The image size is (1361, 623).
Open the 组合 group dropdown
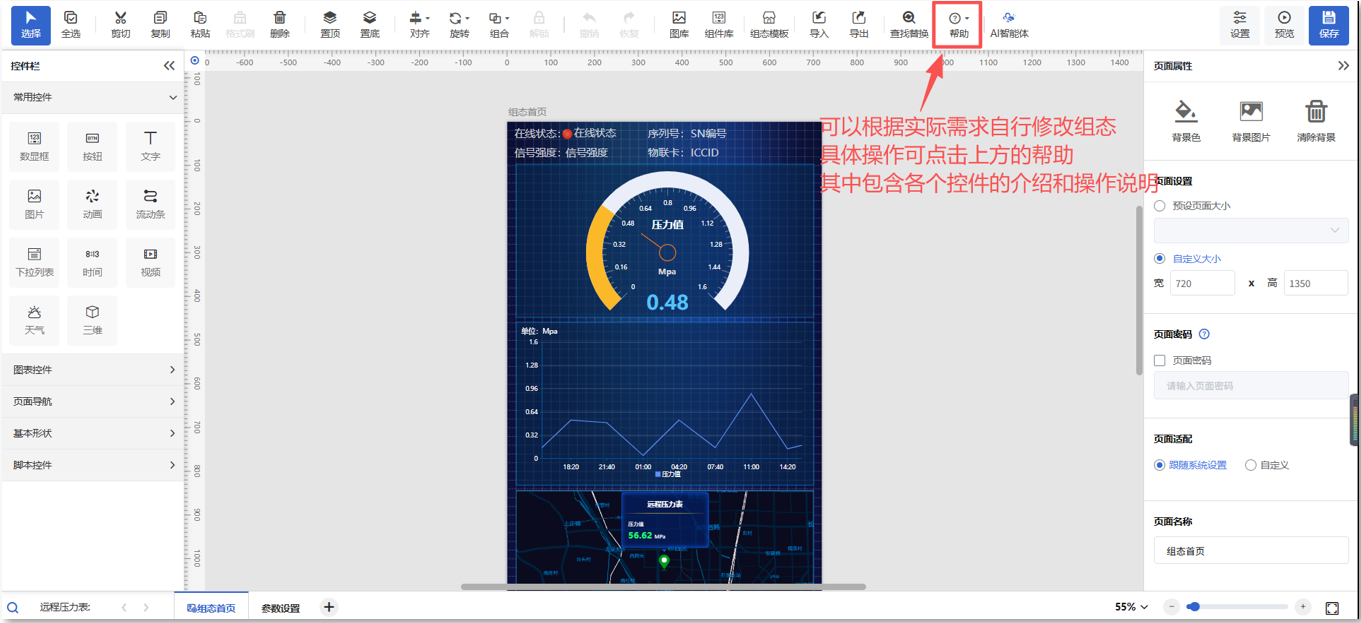499,25
